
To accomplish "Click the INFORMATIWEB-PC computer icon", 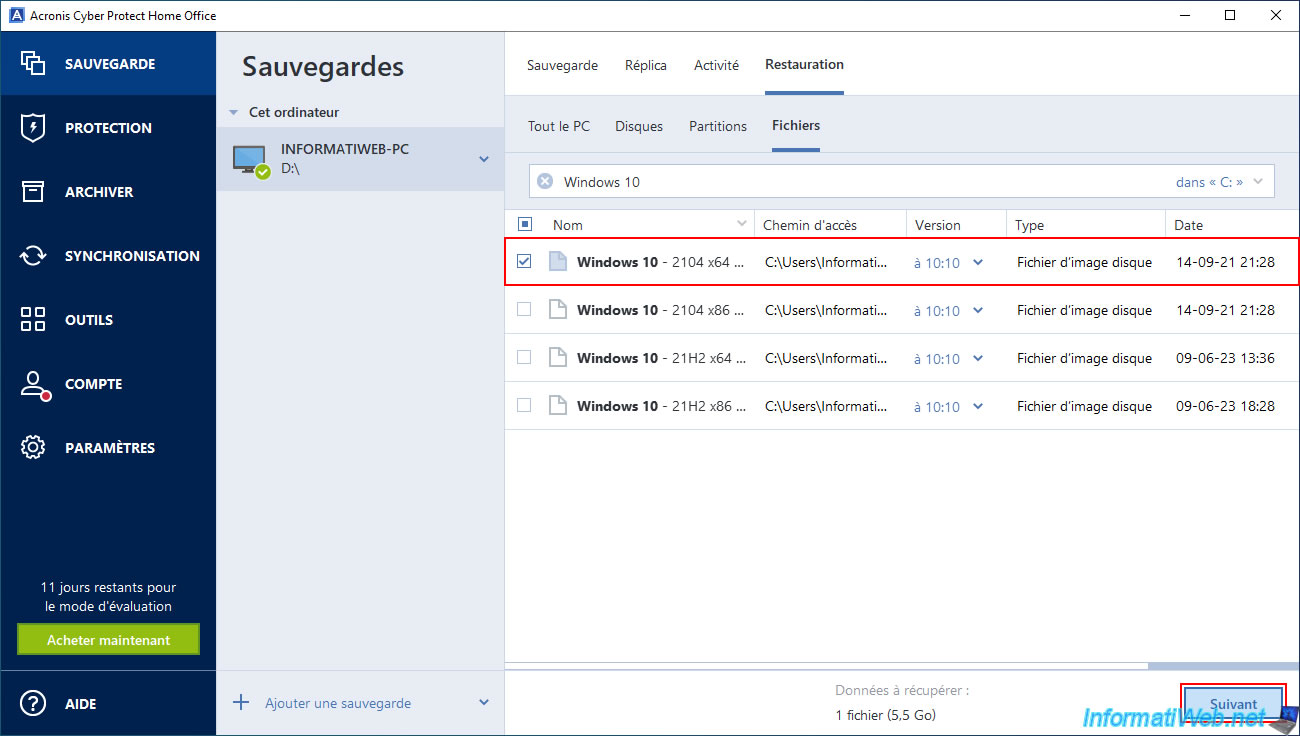I will (250, 160).
